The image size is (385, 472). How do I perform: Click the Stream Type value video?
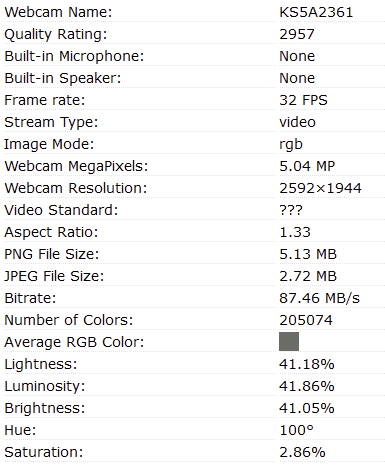click(297, 122)
